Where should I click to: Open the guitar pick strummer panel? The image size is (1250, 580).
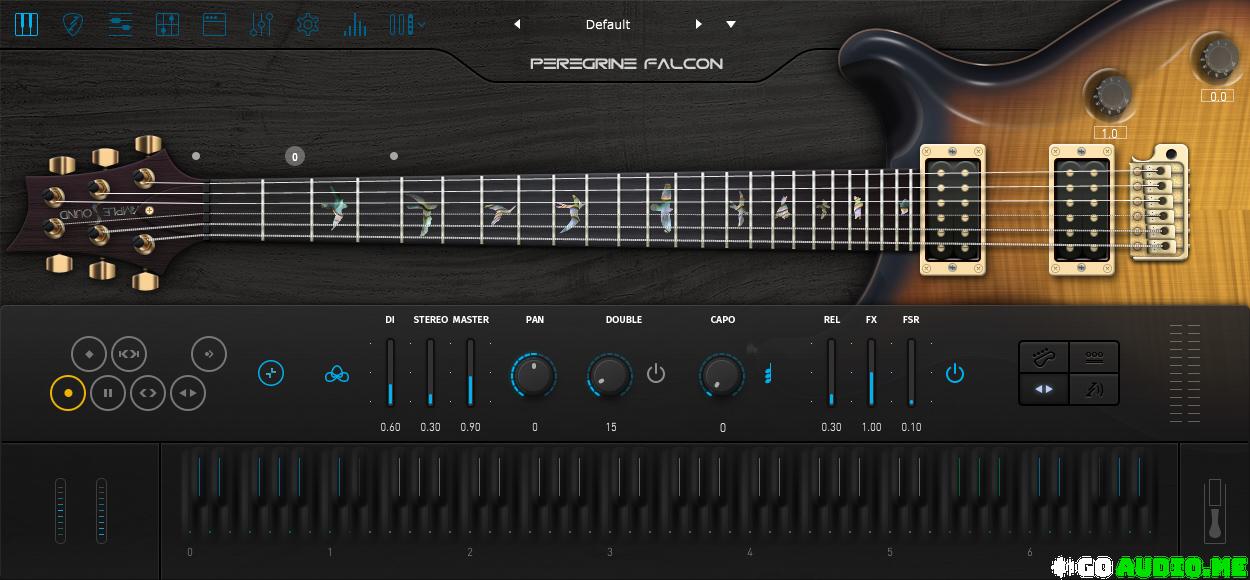pyautogui.click(x=73, y=25)
